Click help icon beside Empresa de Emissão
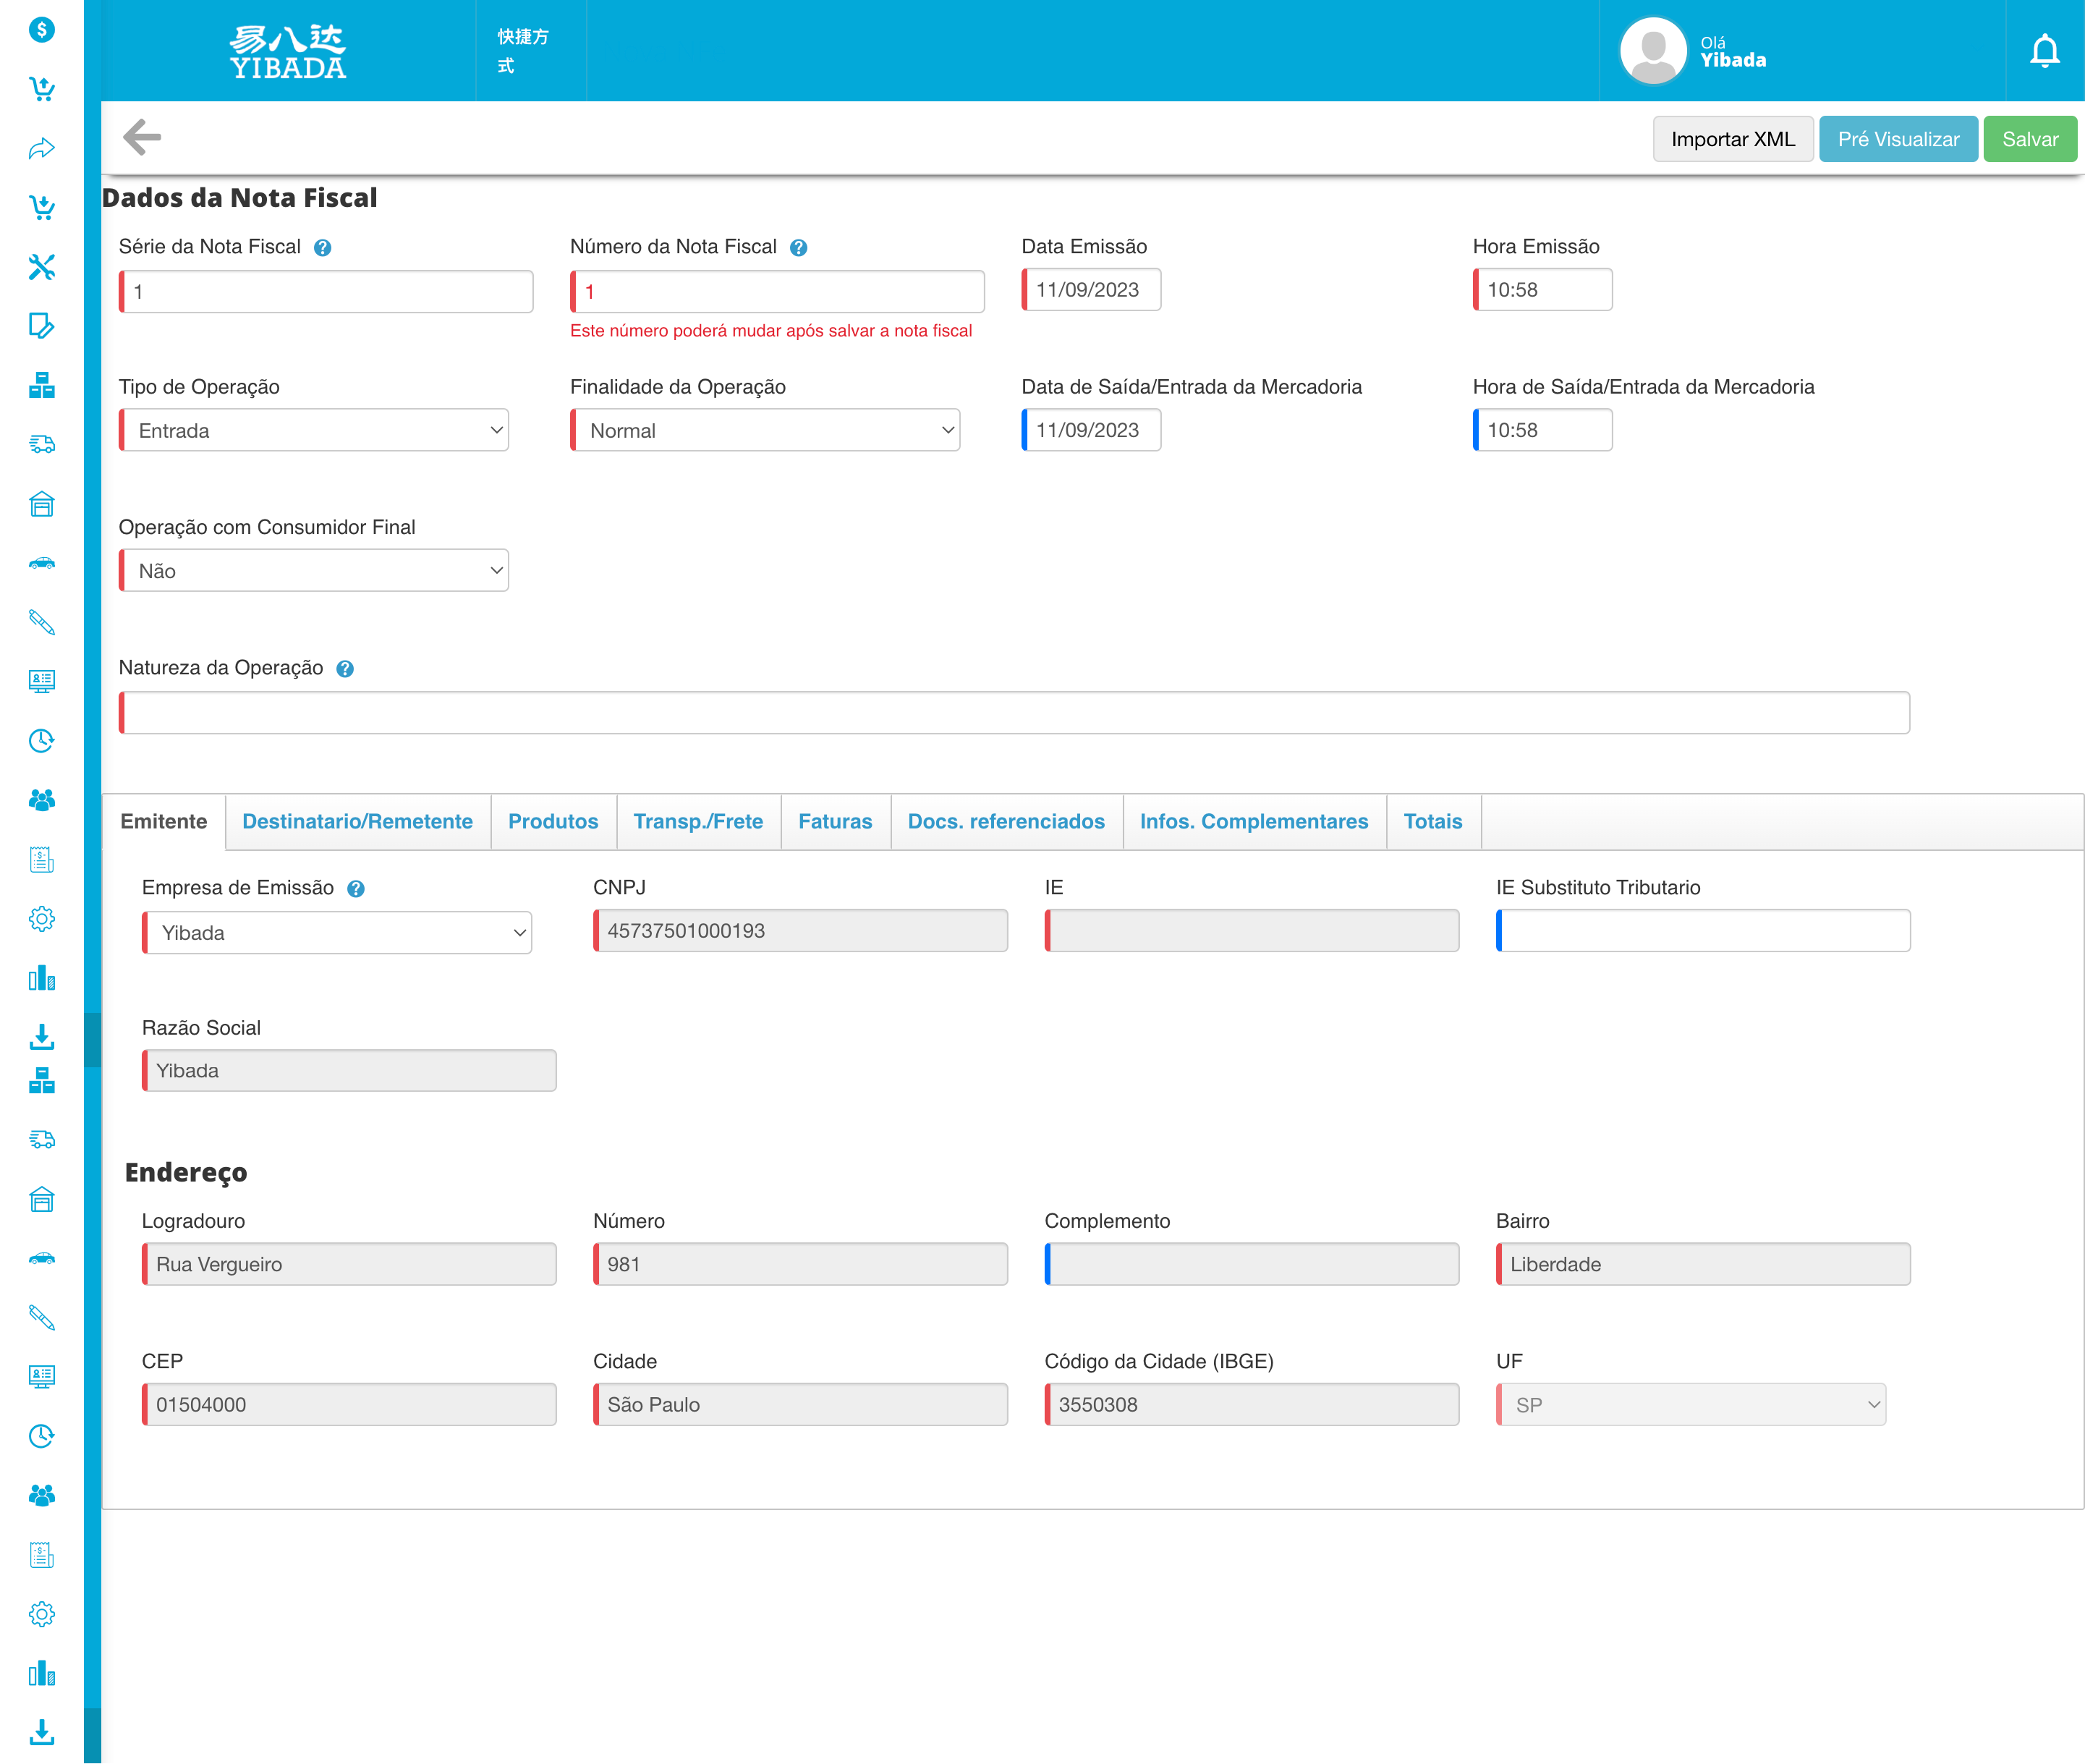2085x1764 pixels. (x=355, y=889)
